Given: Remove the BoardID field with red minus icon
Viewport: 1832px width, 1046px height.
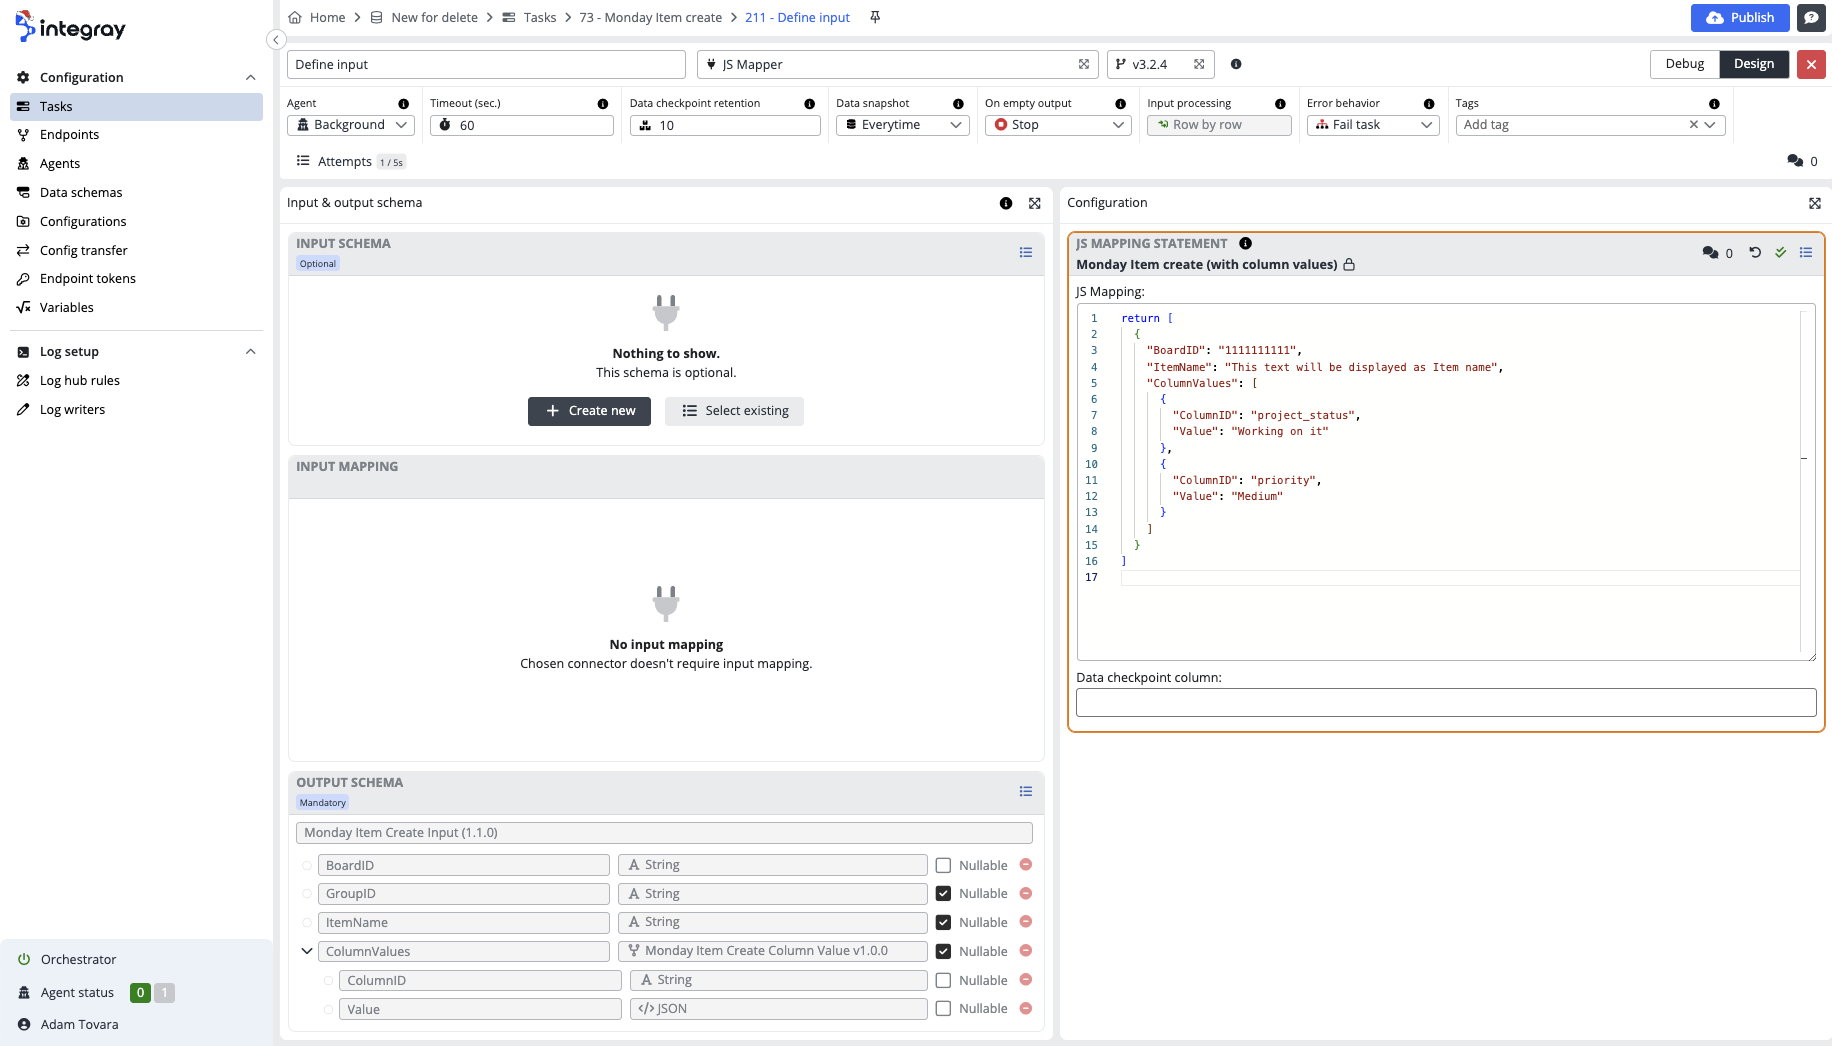Looking at the screenshot, I should 1025,865.
